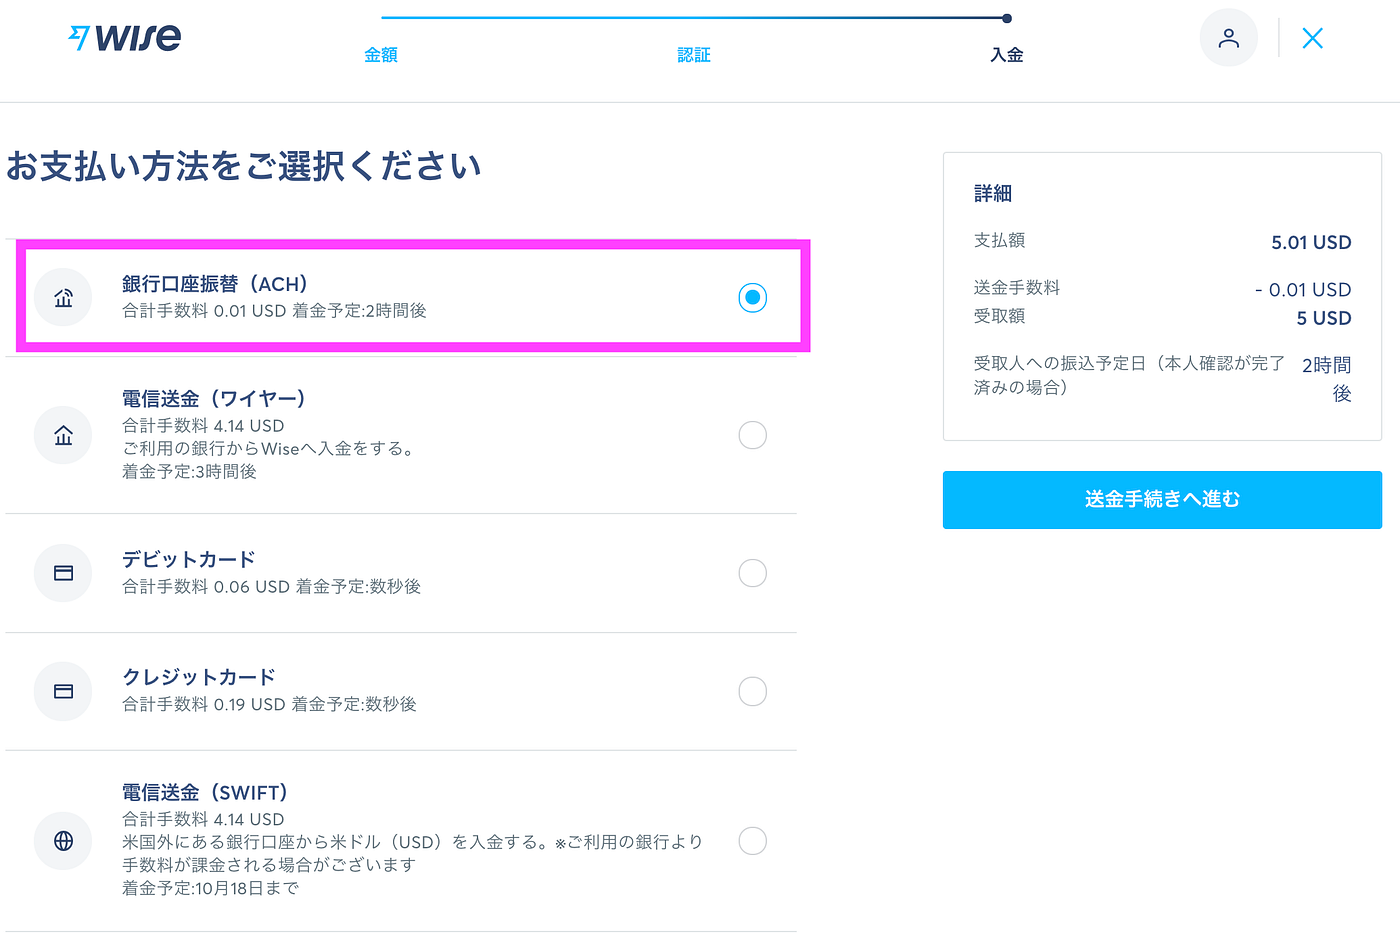Image resolution: width=1400 pixels, height=950 pixels.
Task: Click the card icon beside デビットカード
Action: (x=63, y=573)
